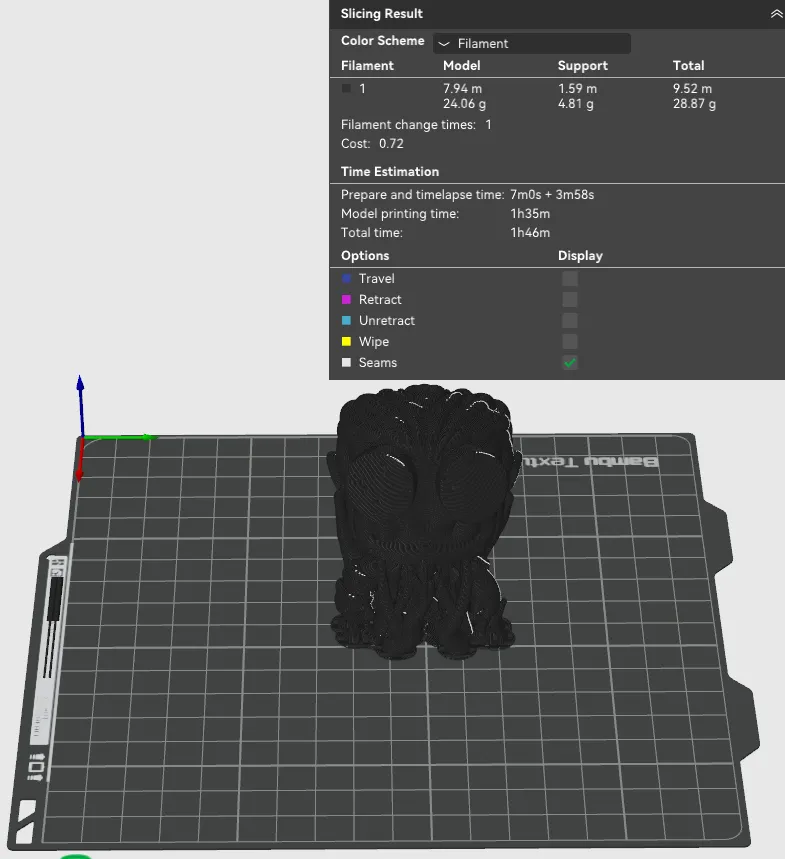Click the Seams white color swatch
Image resolution: width=785 pixels, height=859 pixels.
click(346, 362)
